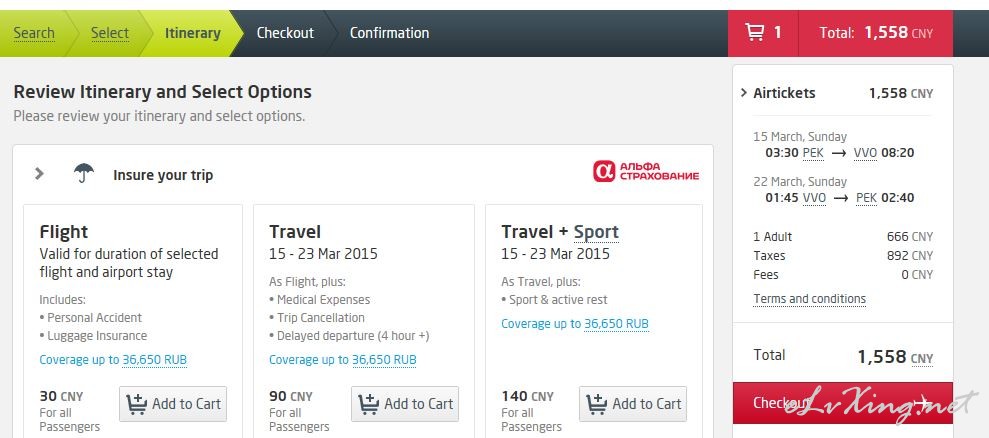Viewport: 989px width, 438px height.
Task: Click the umbrella icon beside Insure your trip
Action: [83, 174]
